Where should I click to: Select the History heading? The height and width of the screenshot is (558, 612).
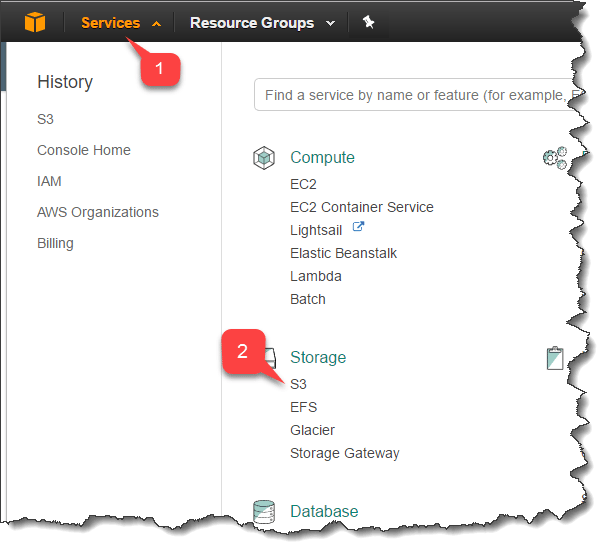[65, 82]
